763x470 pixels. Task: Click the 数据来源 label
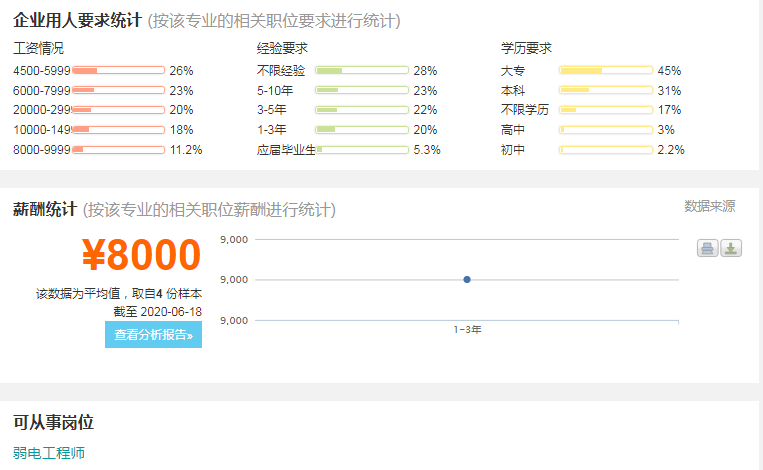(709, 206)
